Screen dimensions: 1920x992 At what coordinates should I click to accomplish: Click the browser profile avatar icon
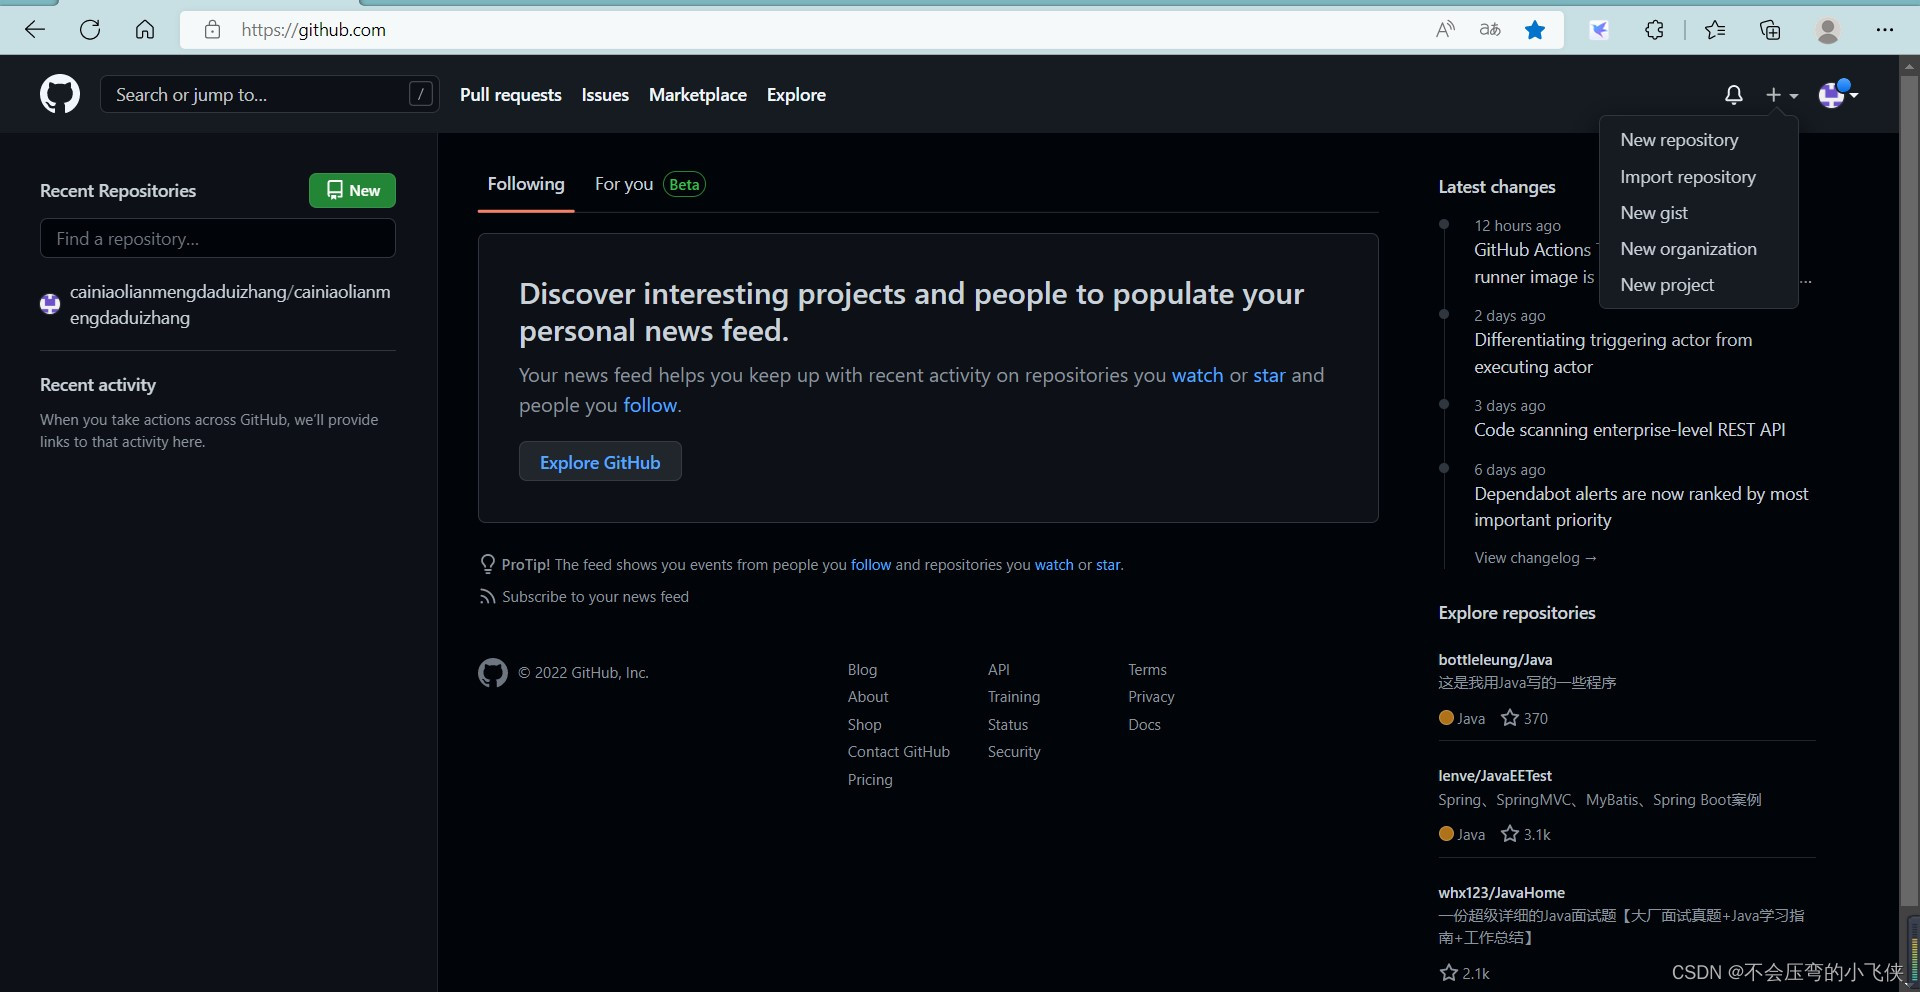pos(1828,30)
